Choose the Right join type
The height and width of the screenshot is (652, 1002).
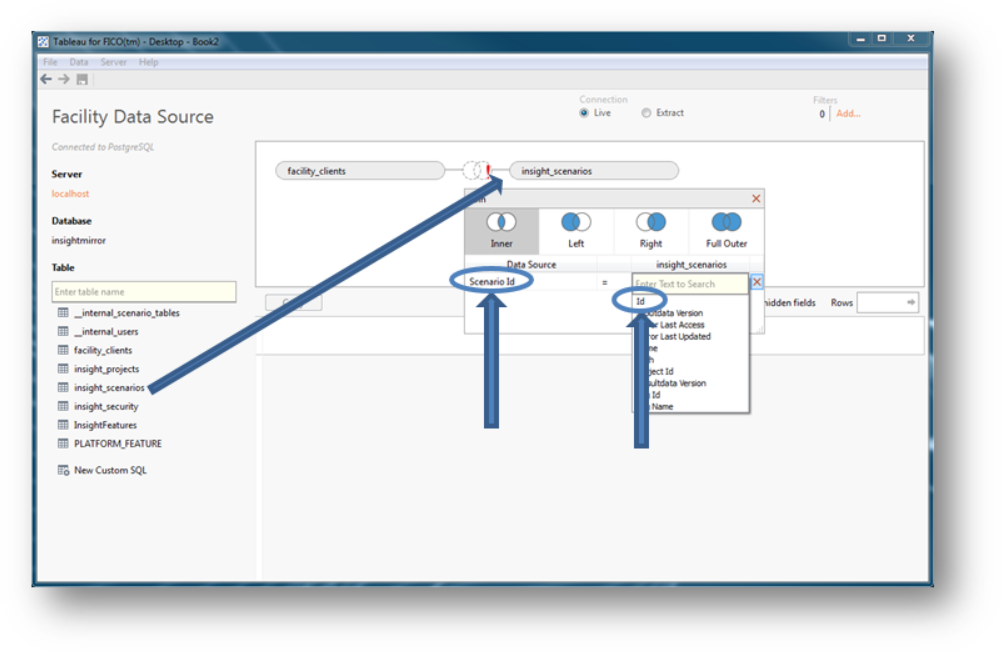651,230
